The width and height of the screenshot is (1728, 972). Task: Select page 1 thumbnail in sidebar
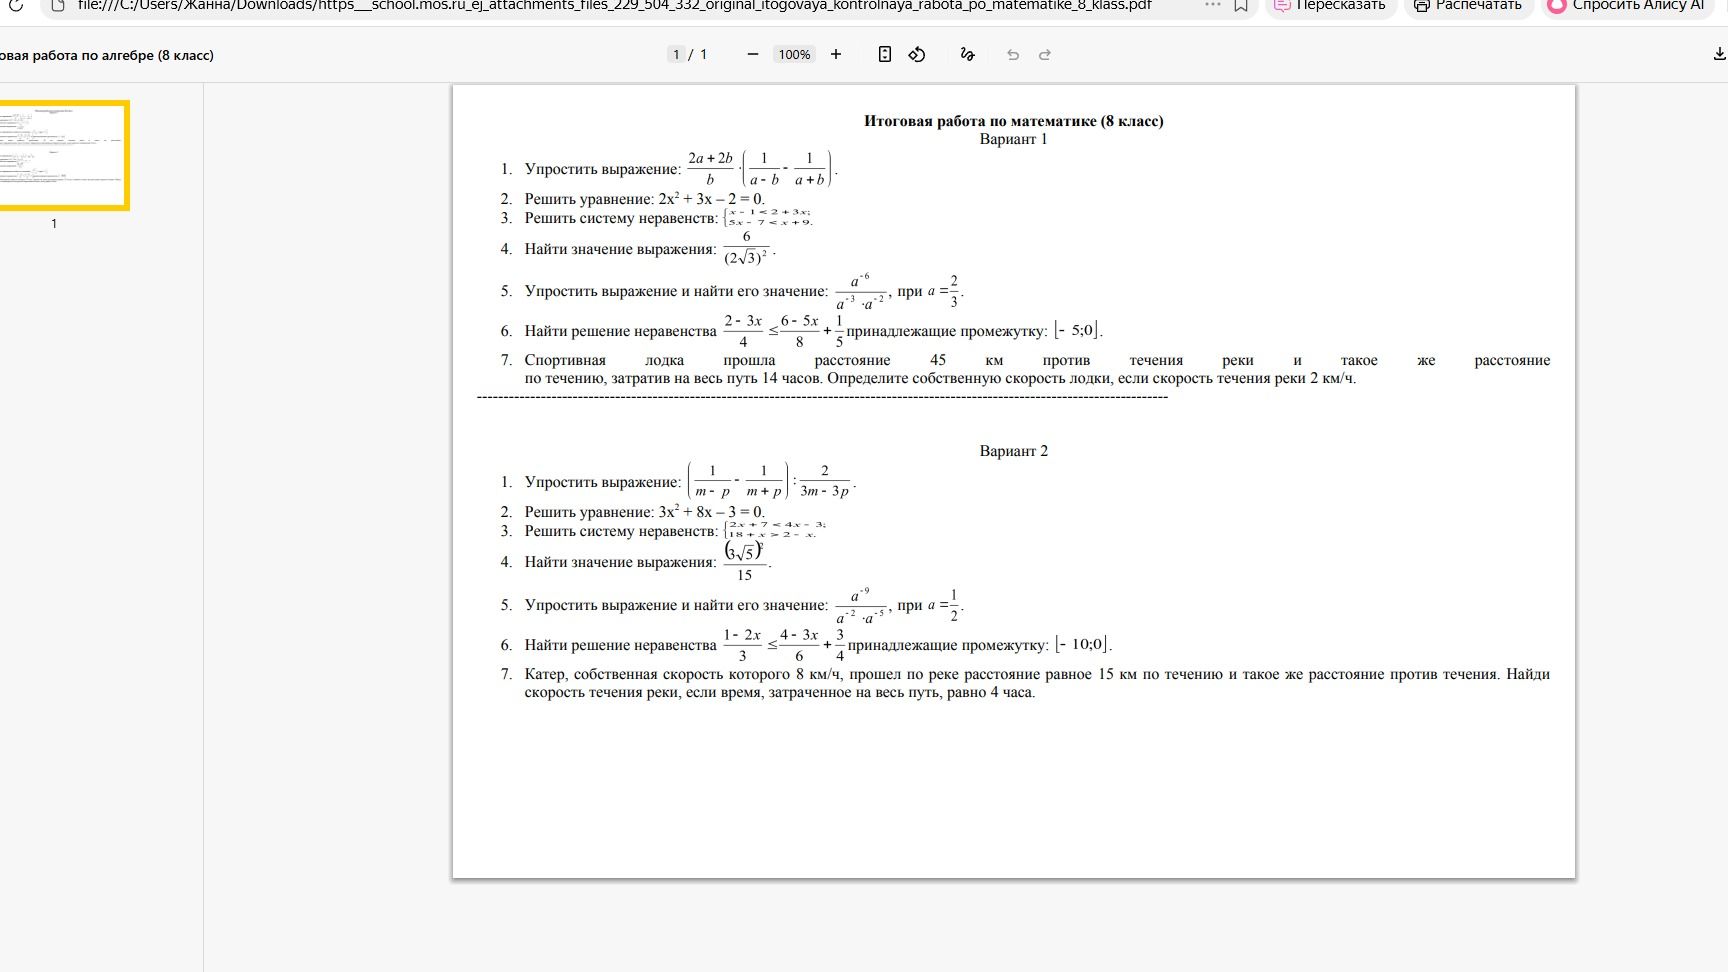[x=64, y=155]
